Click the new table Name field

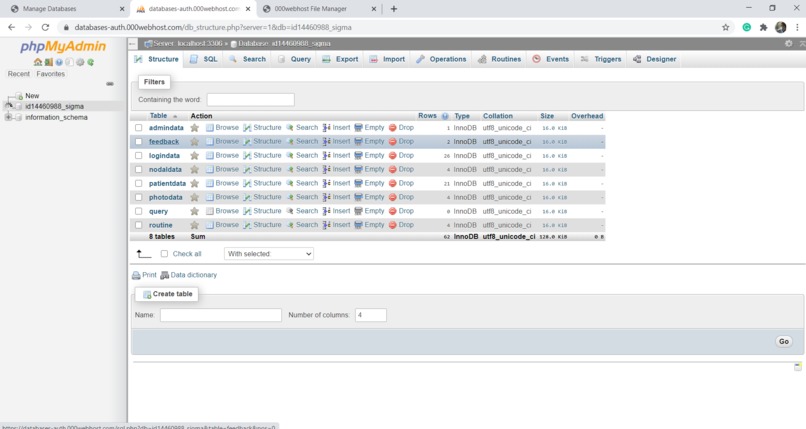[x=221, y=315]
